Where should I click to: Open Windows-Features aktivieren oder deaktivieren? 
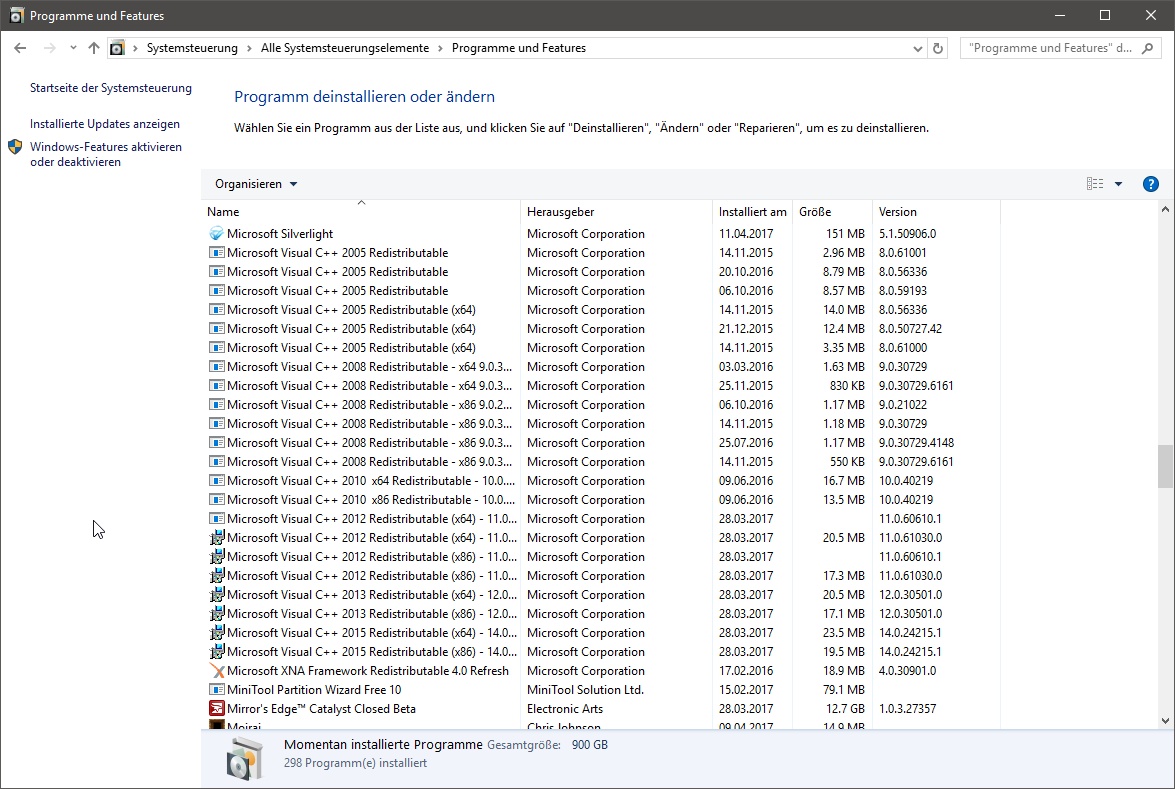tap(106, 154)
